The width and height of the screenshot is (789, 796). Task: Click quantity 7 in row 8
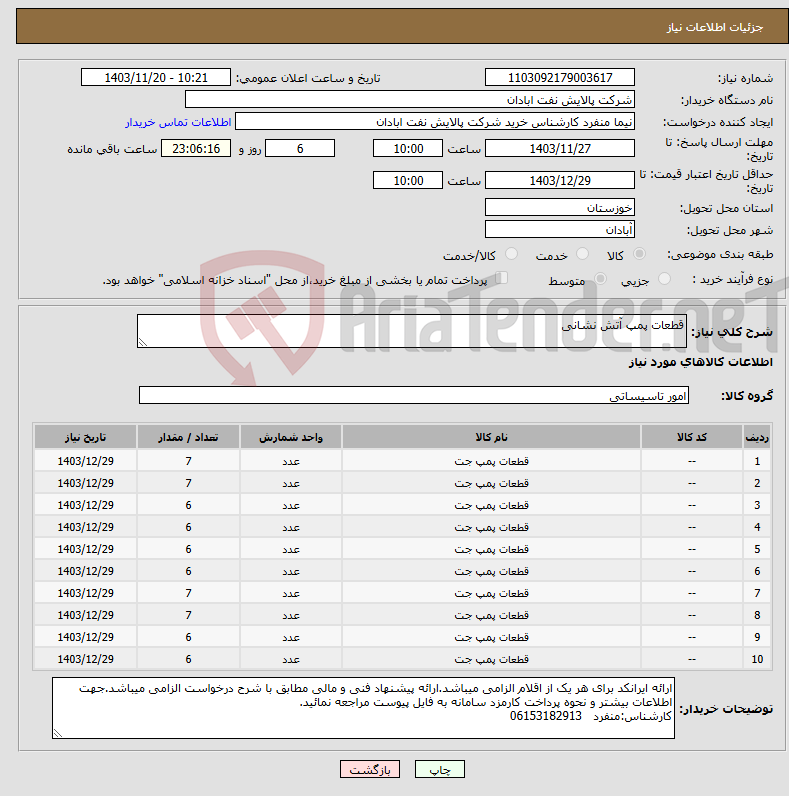(188, 615)
